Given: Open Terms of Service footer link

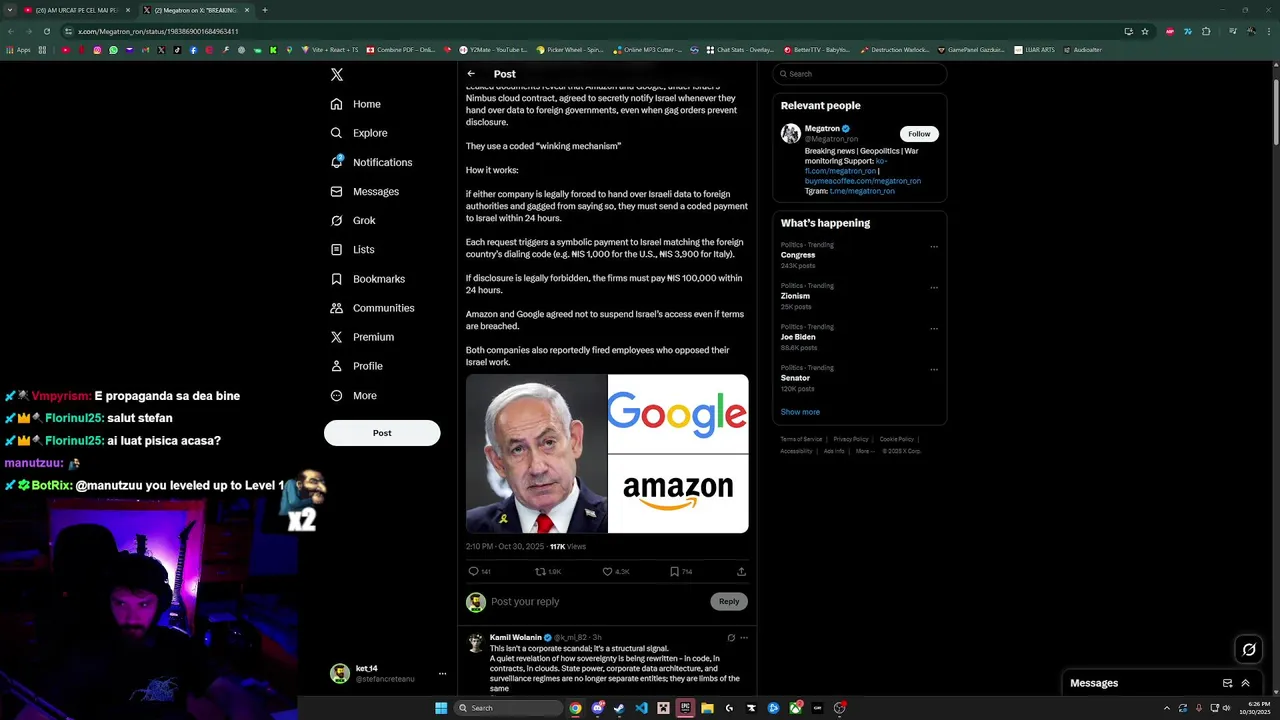Looking at the screenshot, I should [801, 439].
